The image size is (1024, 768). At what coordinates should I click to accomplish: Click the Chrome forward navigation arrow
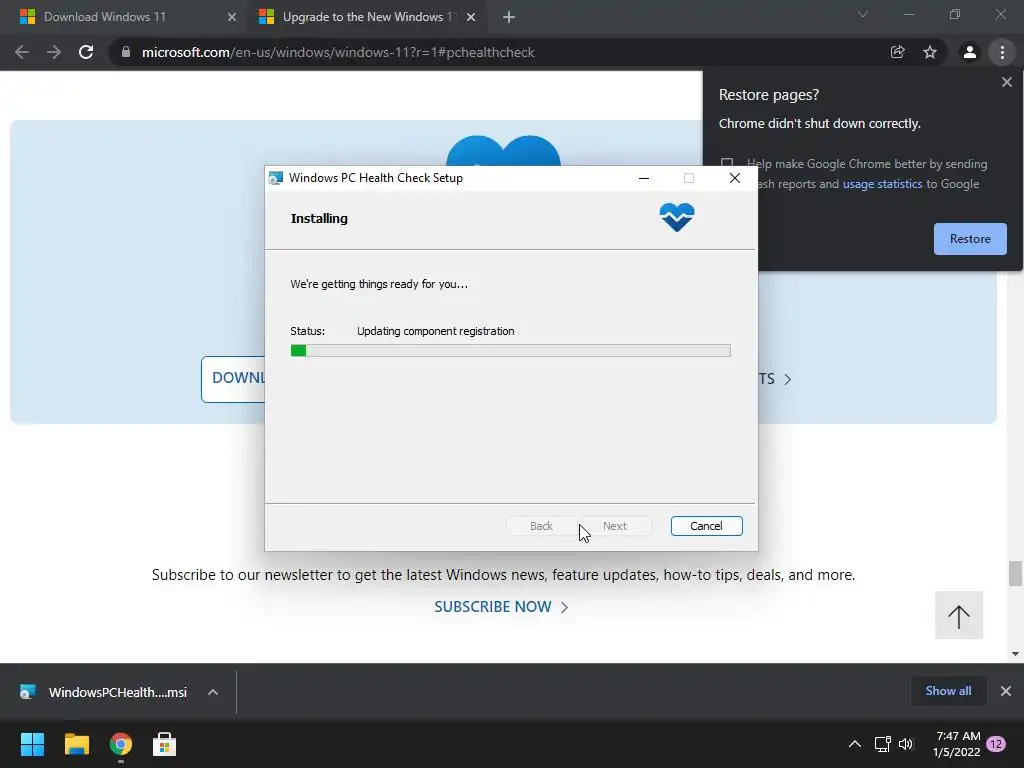[54, 52]
